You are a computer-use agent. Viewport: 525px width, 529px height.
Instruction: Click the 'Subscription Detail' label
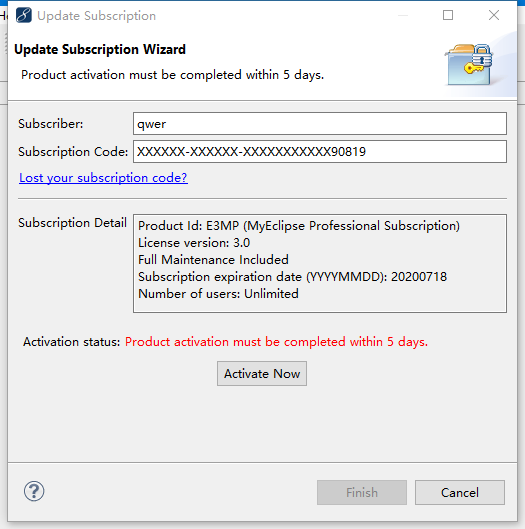(x=72, y=223)
